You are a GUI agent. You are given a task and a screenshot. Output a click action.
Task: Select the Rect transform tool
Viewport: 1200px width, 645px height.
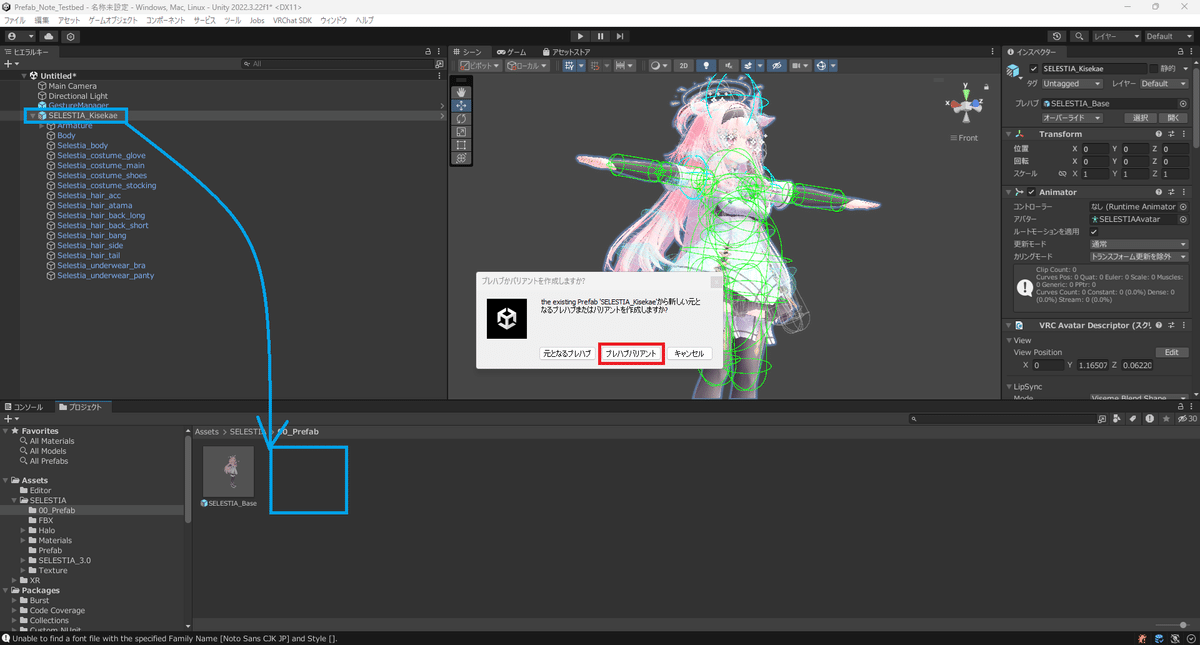pyautogui.click(x=460, y=144)
